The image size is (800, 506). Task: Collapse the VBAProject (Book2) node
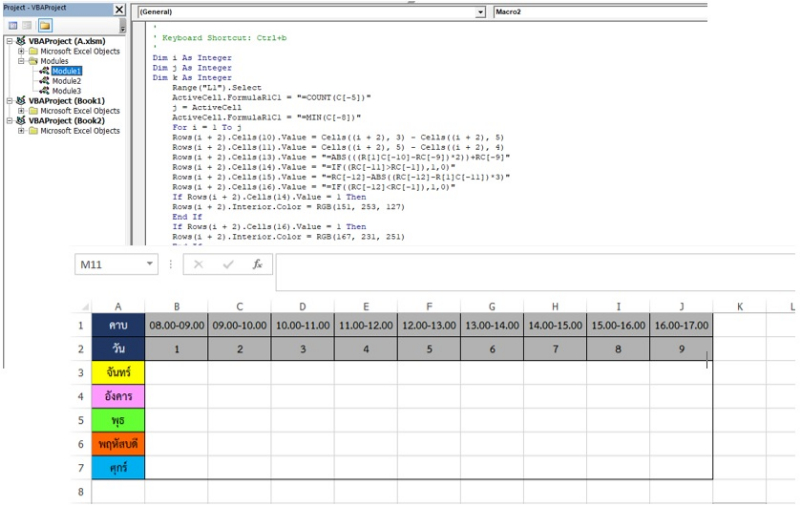coord(10,120)
